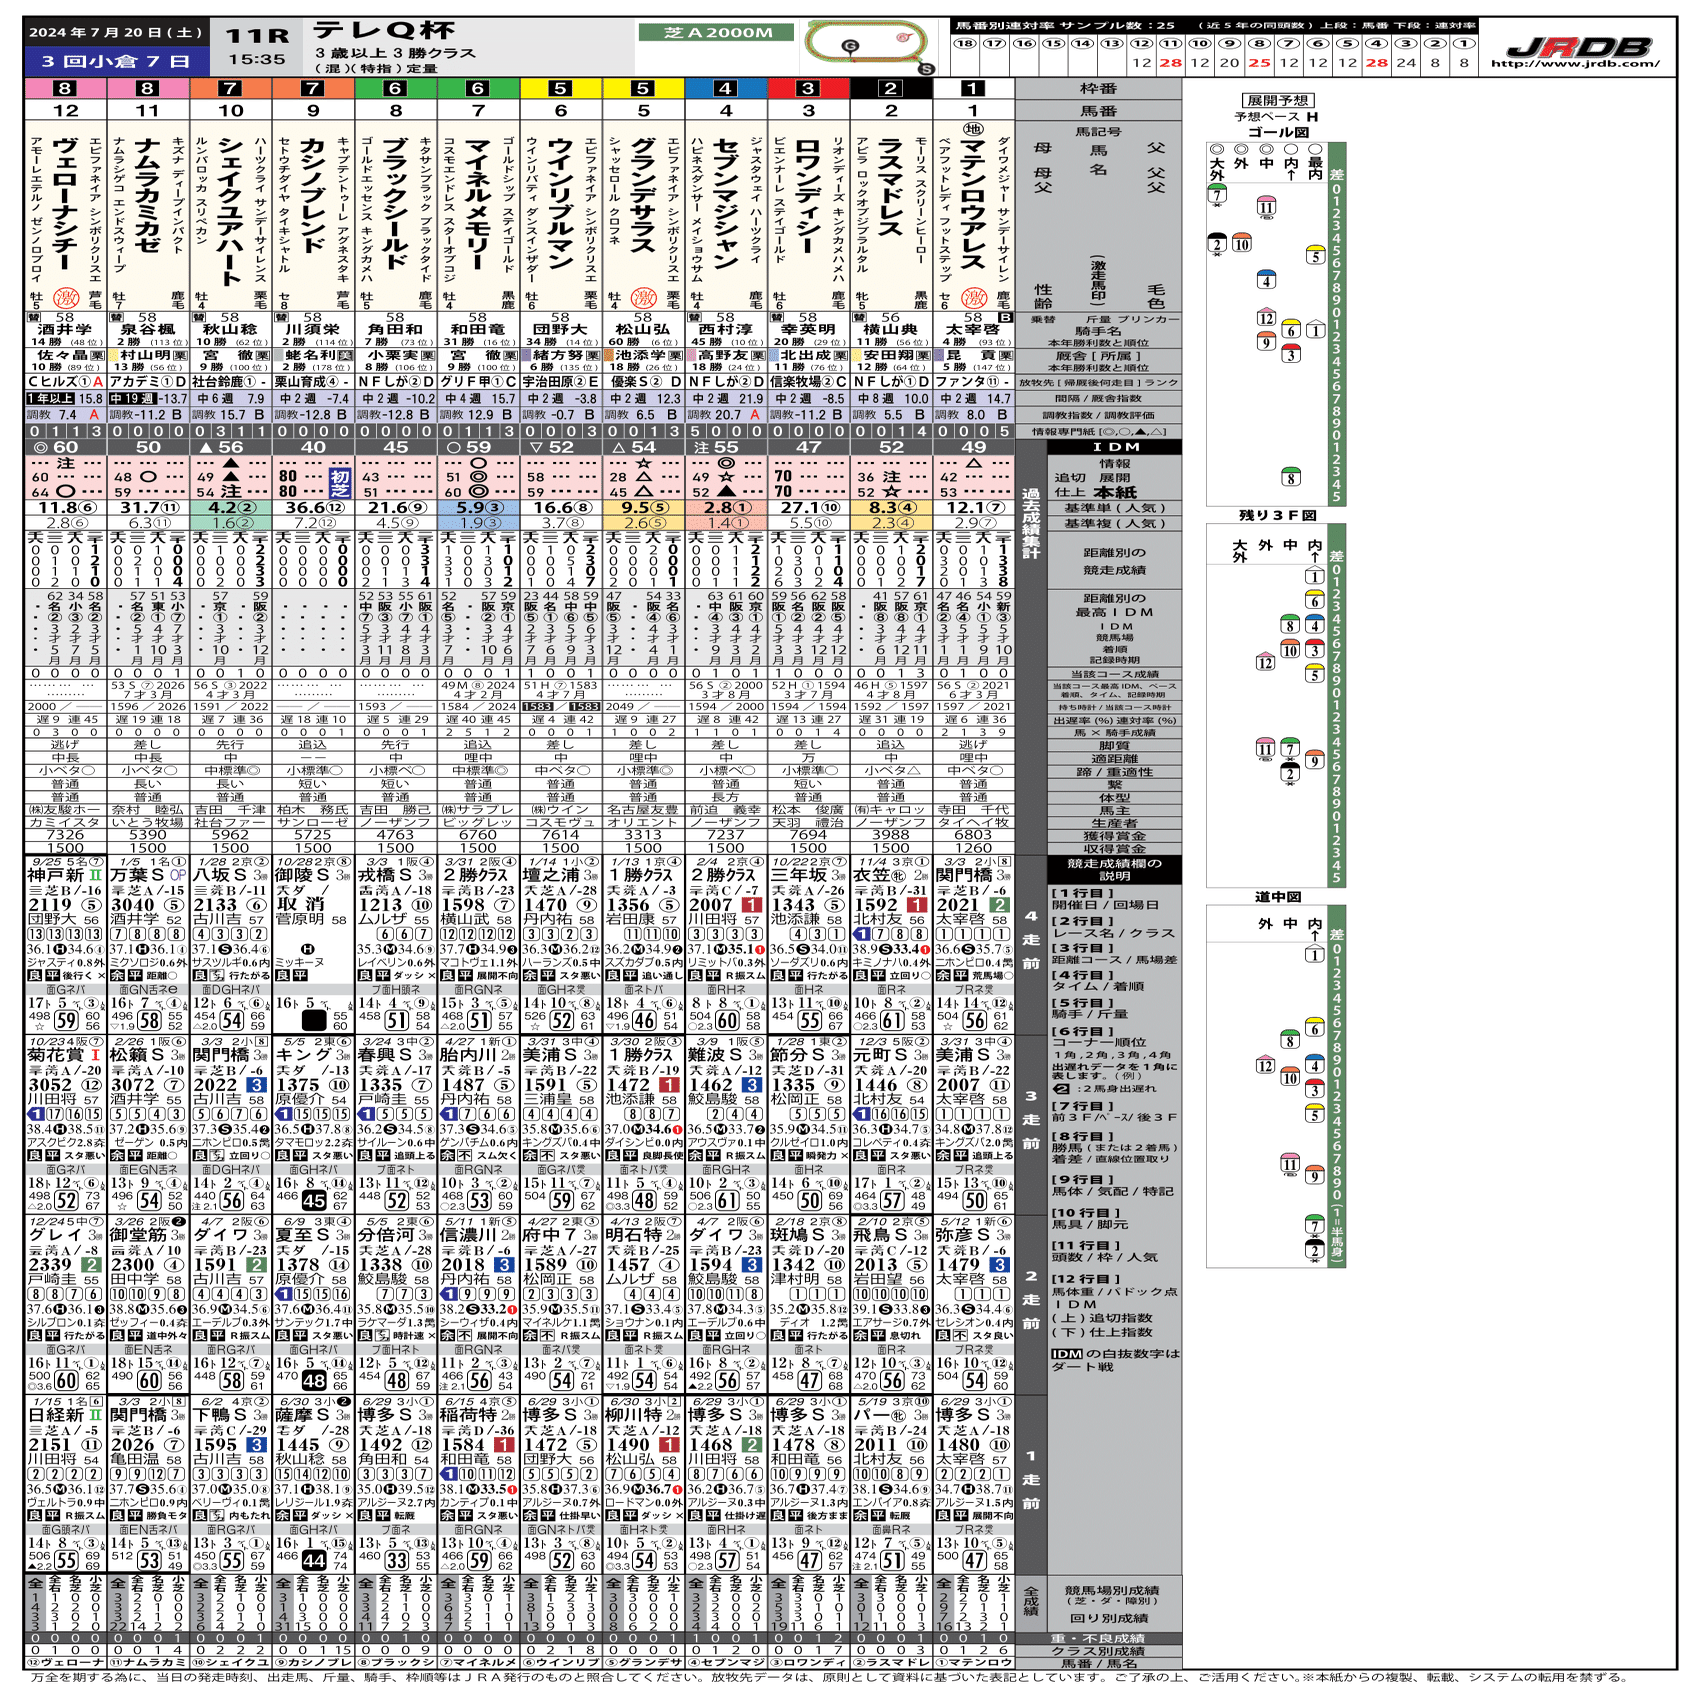Select the red frame 3 box above ロワンディシー

pyautogui.click(x=808, y=88)
